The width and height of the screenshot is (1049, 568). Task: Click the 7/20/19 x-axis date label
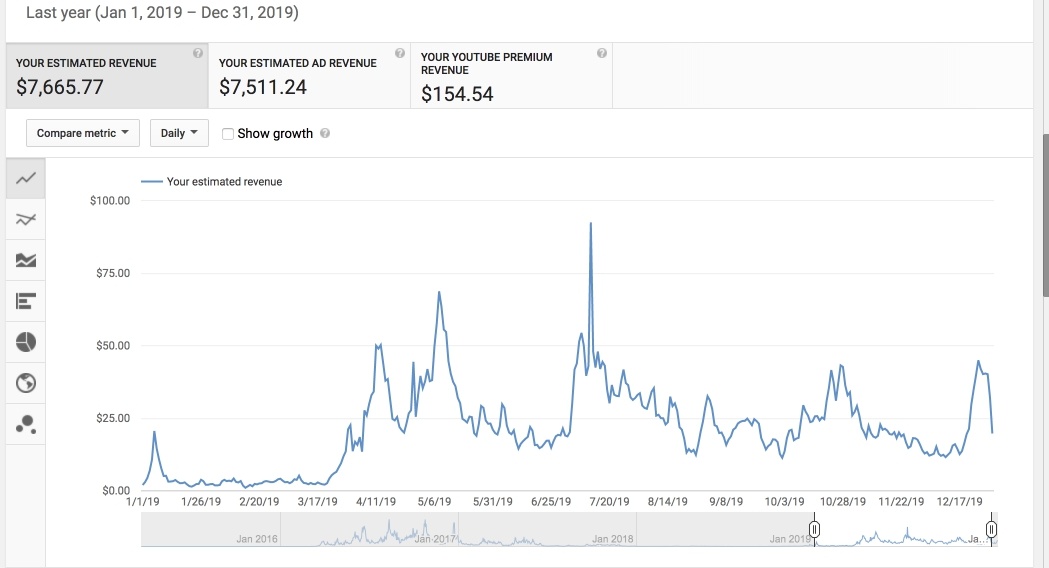609,502
